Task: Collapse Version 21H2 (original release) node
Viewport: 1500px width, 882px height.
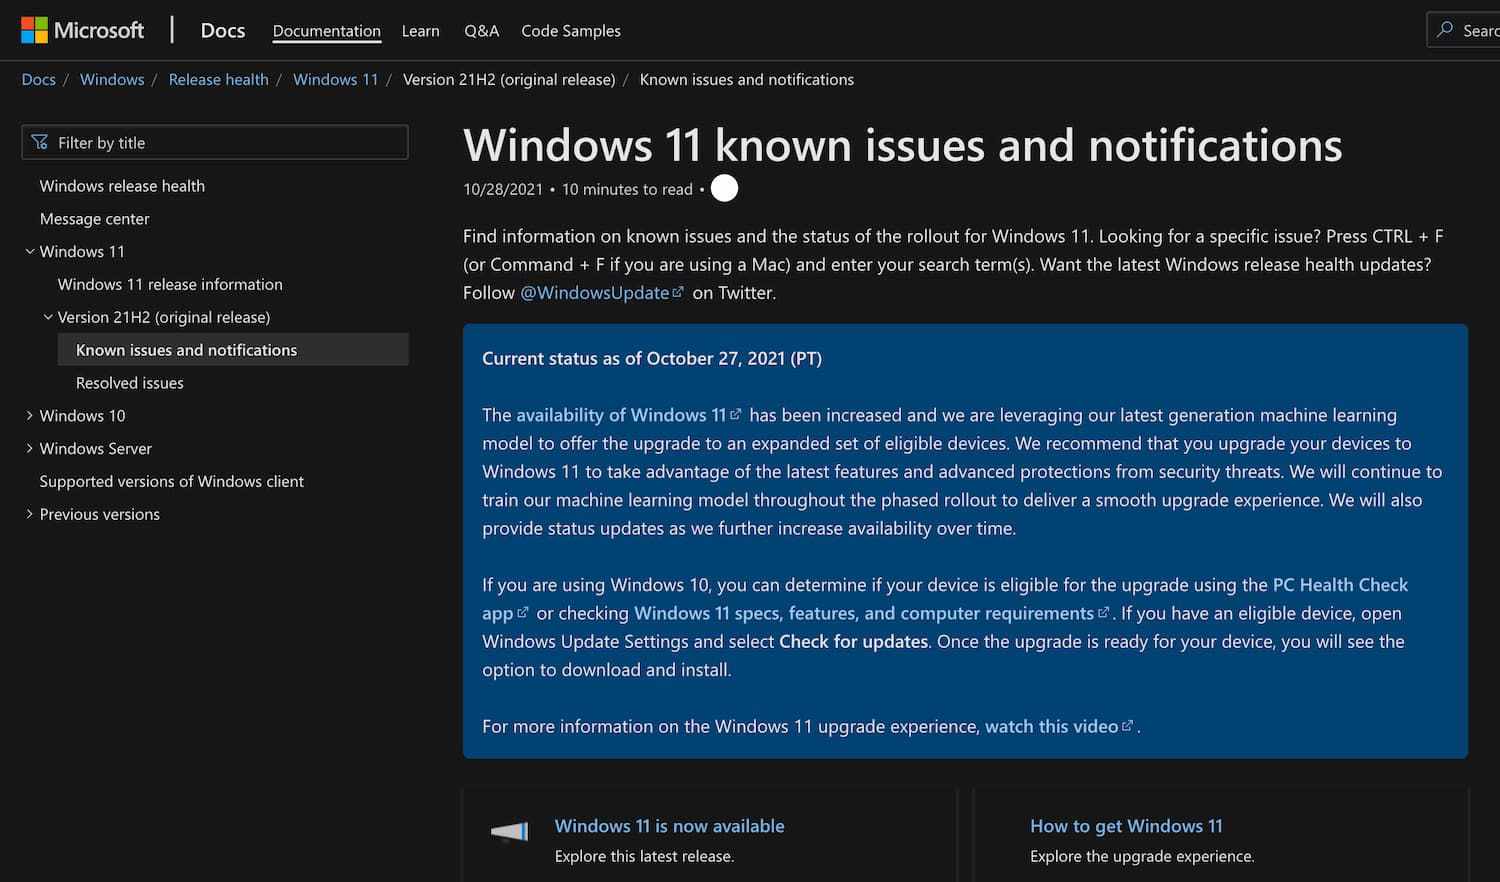Action: pos(48,317)
